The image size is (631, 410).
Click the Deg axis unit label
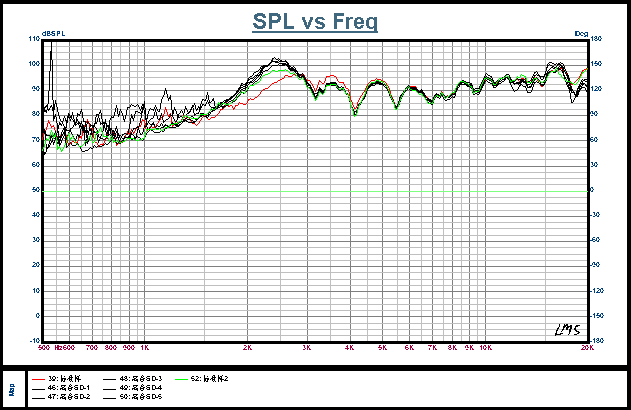point(580,34)
